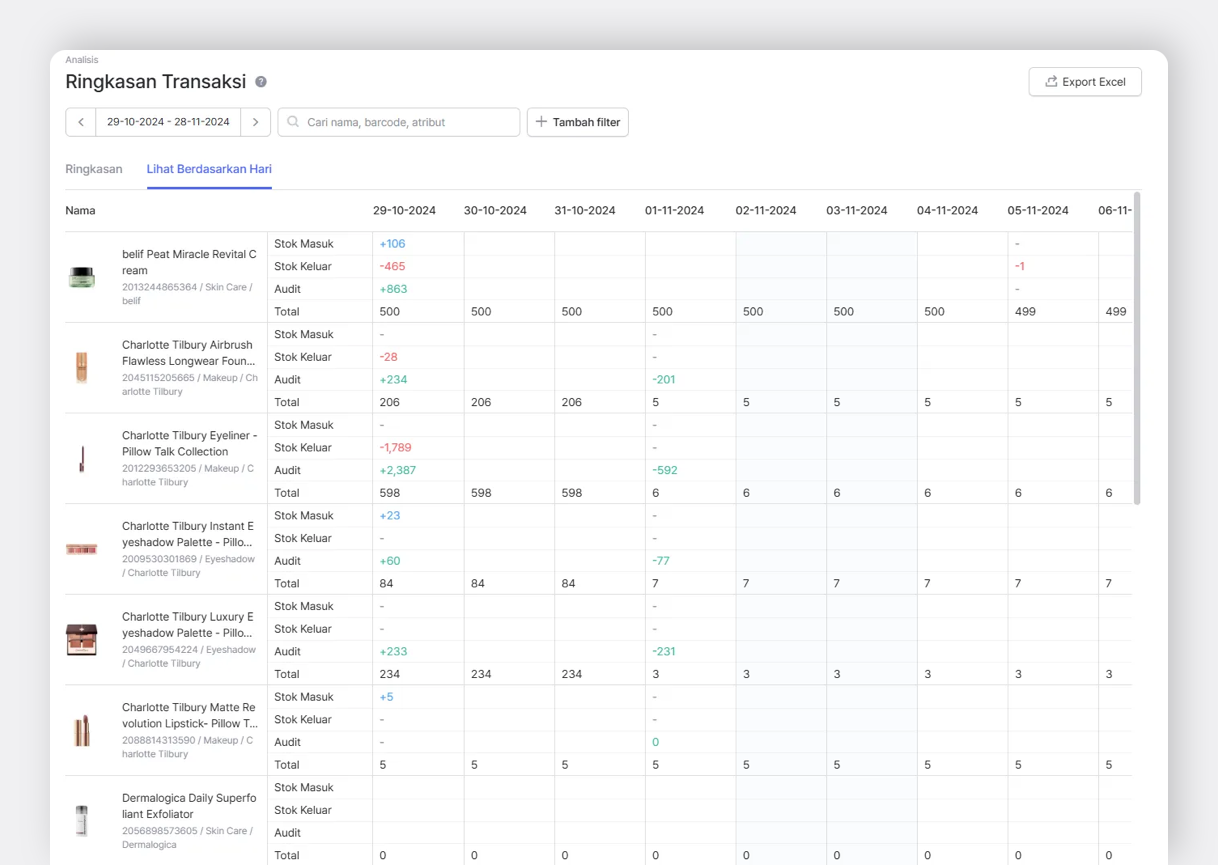
Task: Add a filter with Tambah filter
Action: point(578,122)
